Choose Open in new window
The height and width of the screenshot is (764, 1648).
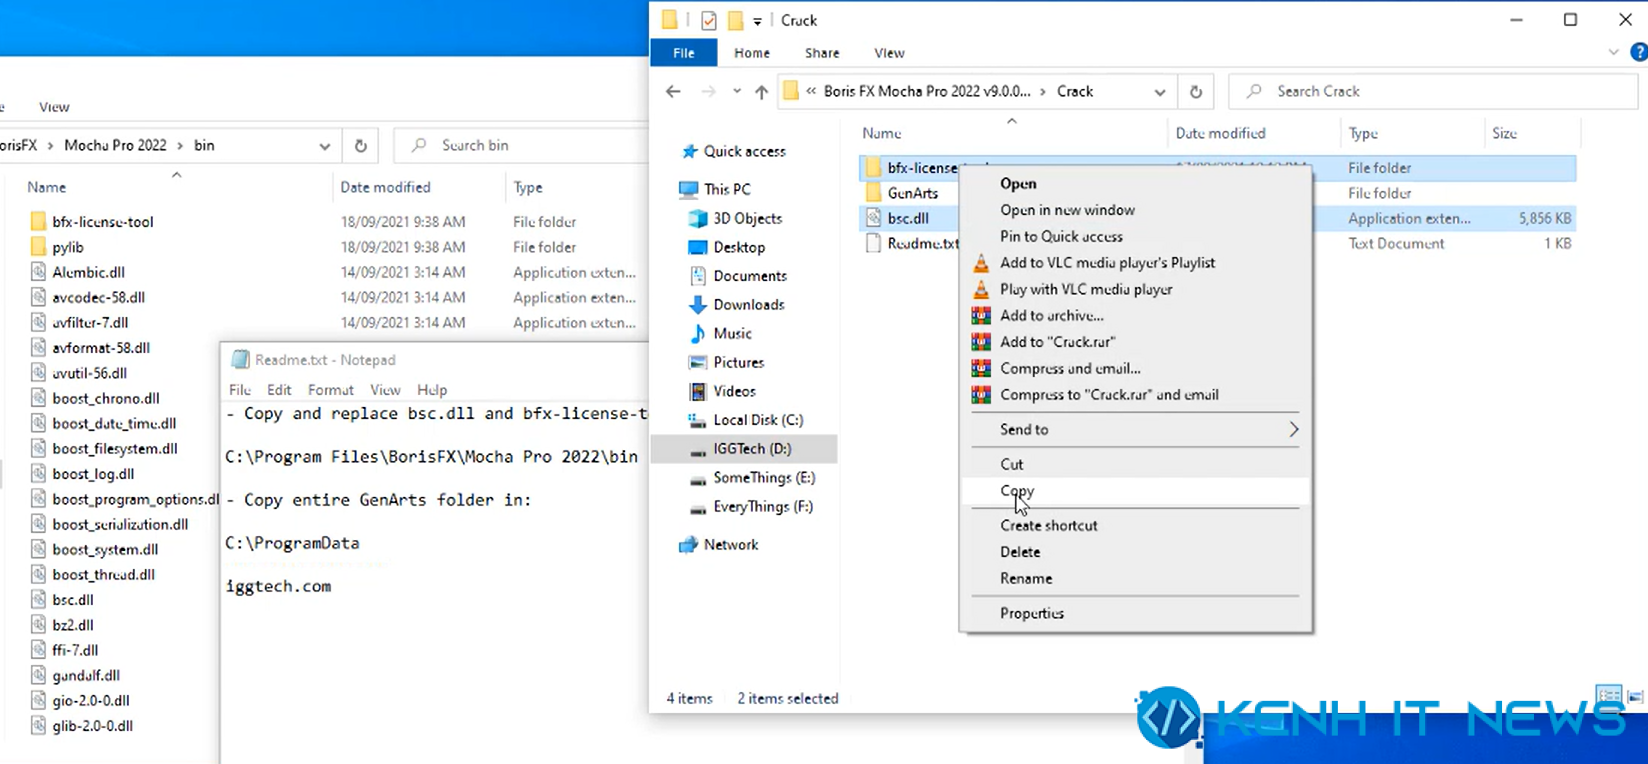[x=1136, y=210]
